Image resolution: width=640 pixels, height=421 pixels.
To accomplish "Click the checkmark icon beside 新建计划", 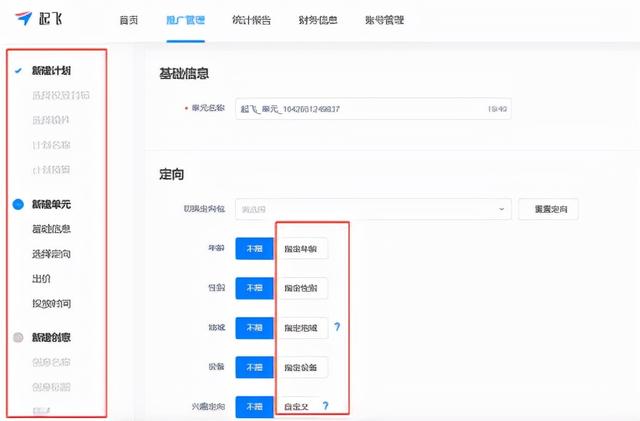I will click(18, 71).
